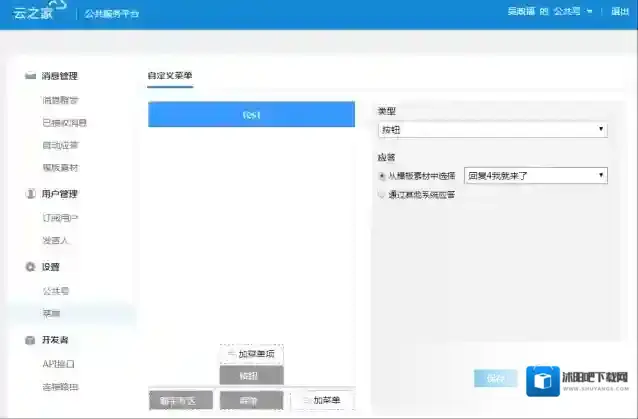Select the blue test menu item
The height and width of the screenshot is (419, 638).
pos(251,115)
